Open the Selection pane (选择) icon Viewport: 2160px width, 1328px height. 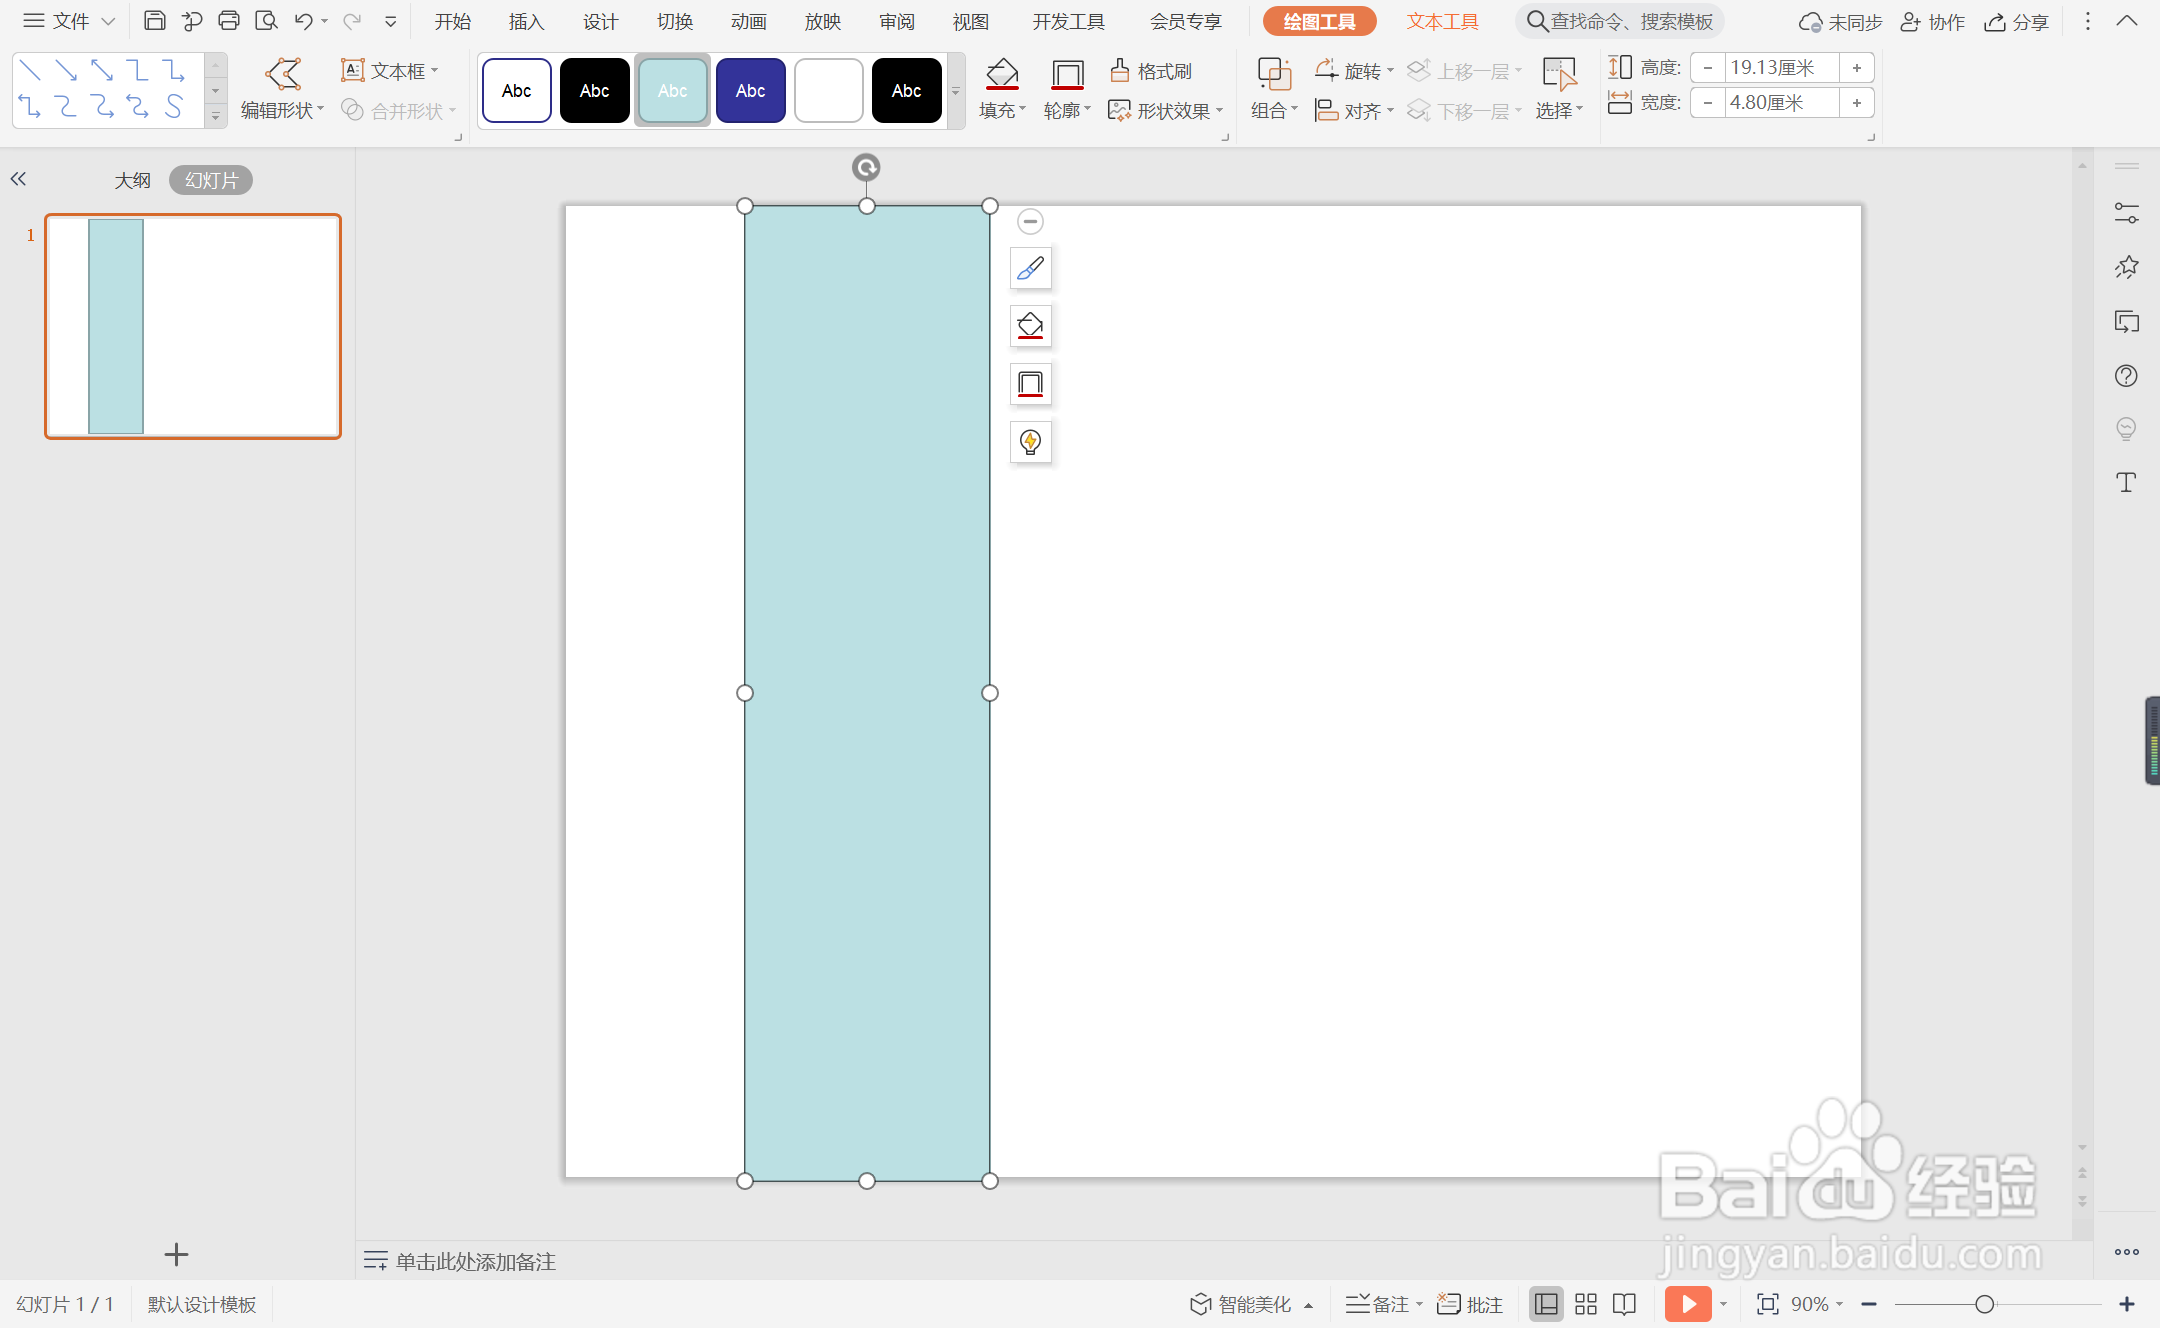click(1558, 75)
